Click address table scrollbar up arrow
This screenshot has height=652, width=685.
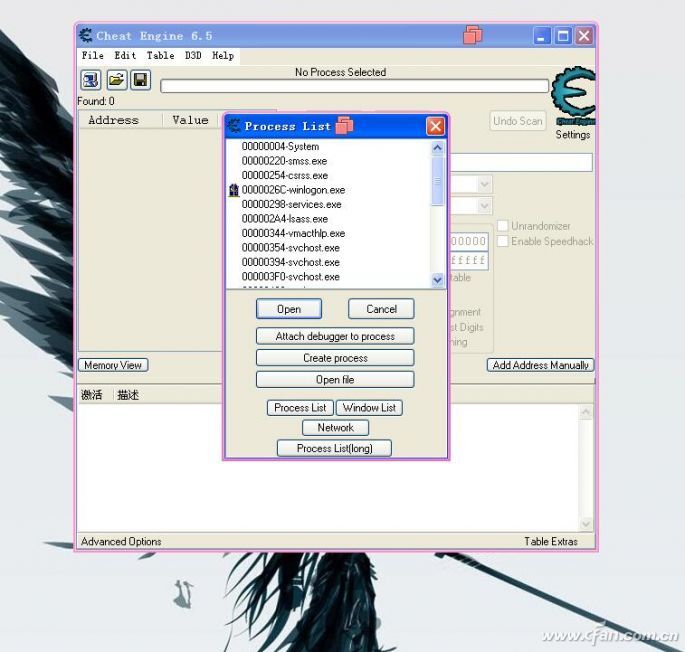click(586, 412)
